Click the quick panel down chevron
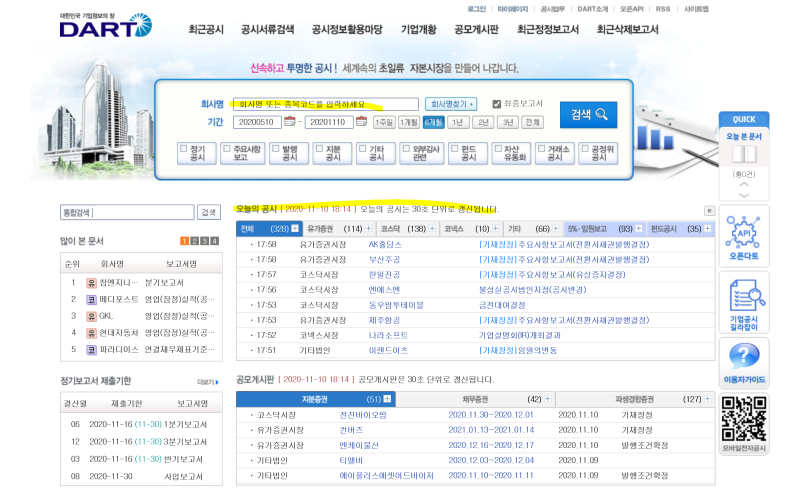 tap(744, 196)
